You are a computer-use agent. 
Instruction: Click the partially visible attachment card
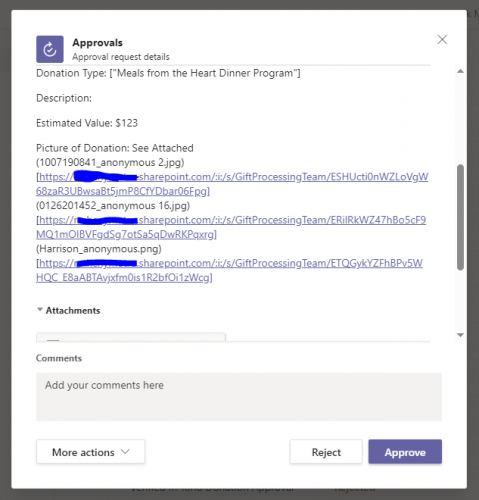click(131, 337)
